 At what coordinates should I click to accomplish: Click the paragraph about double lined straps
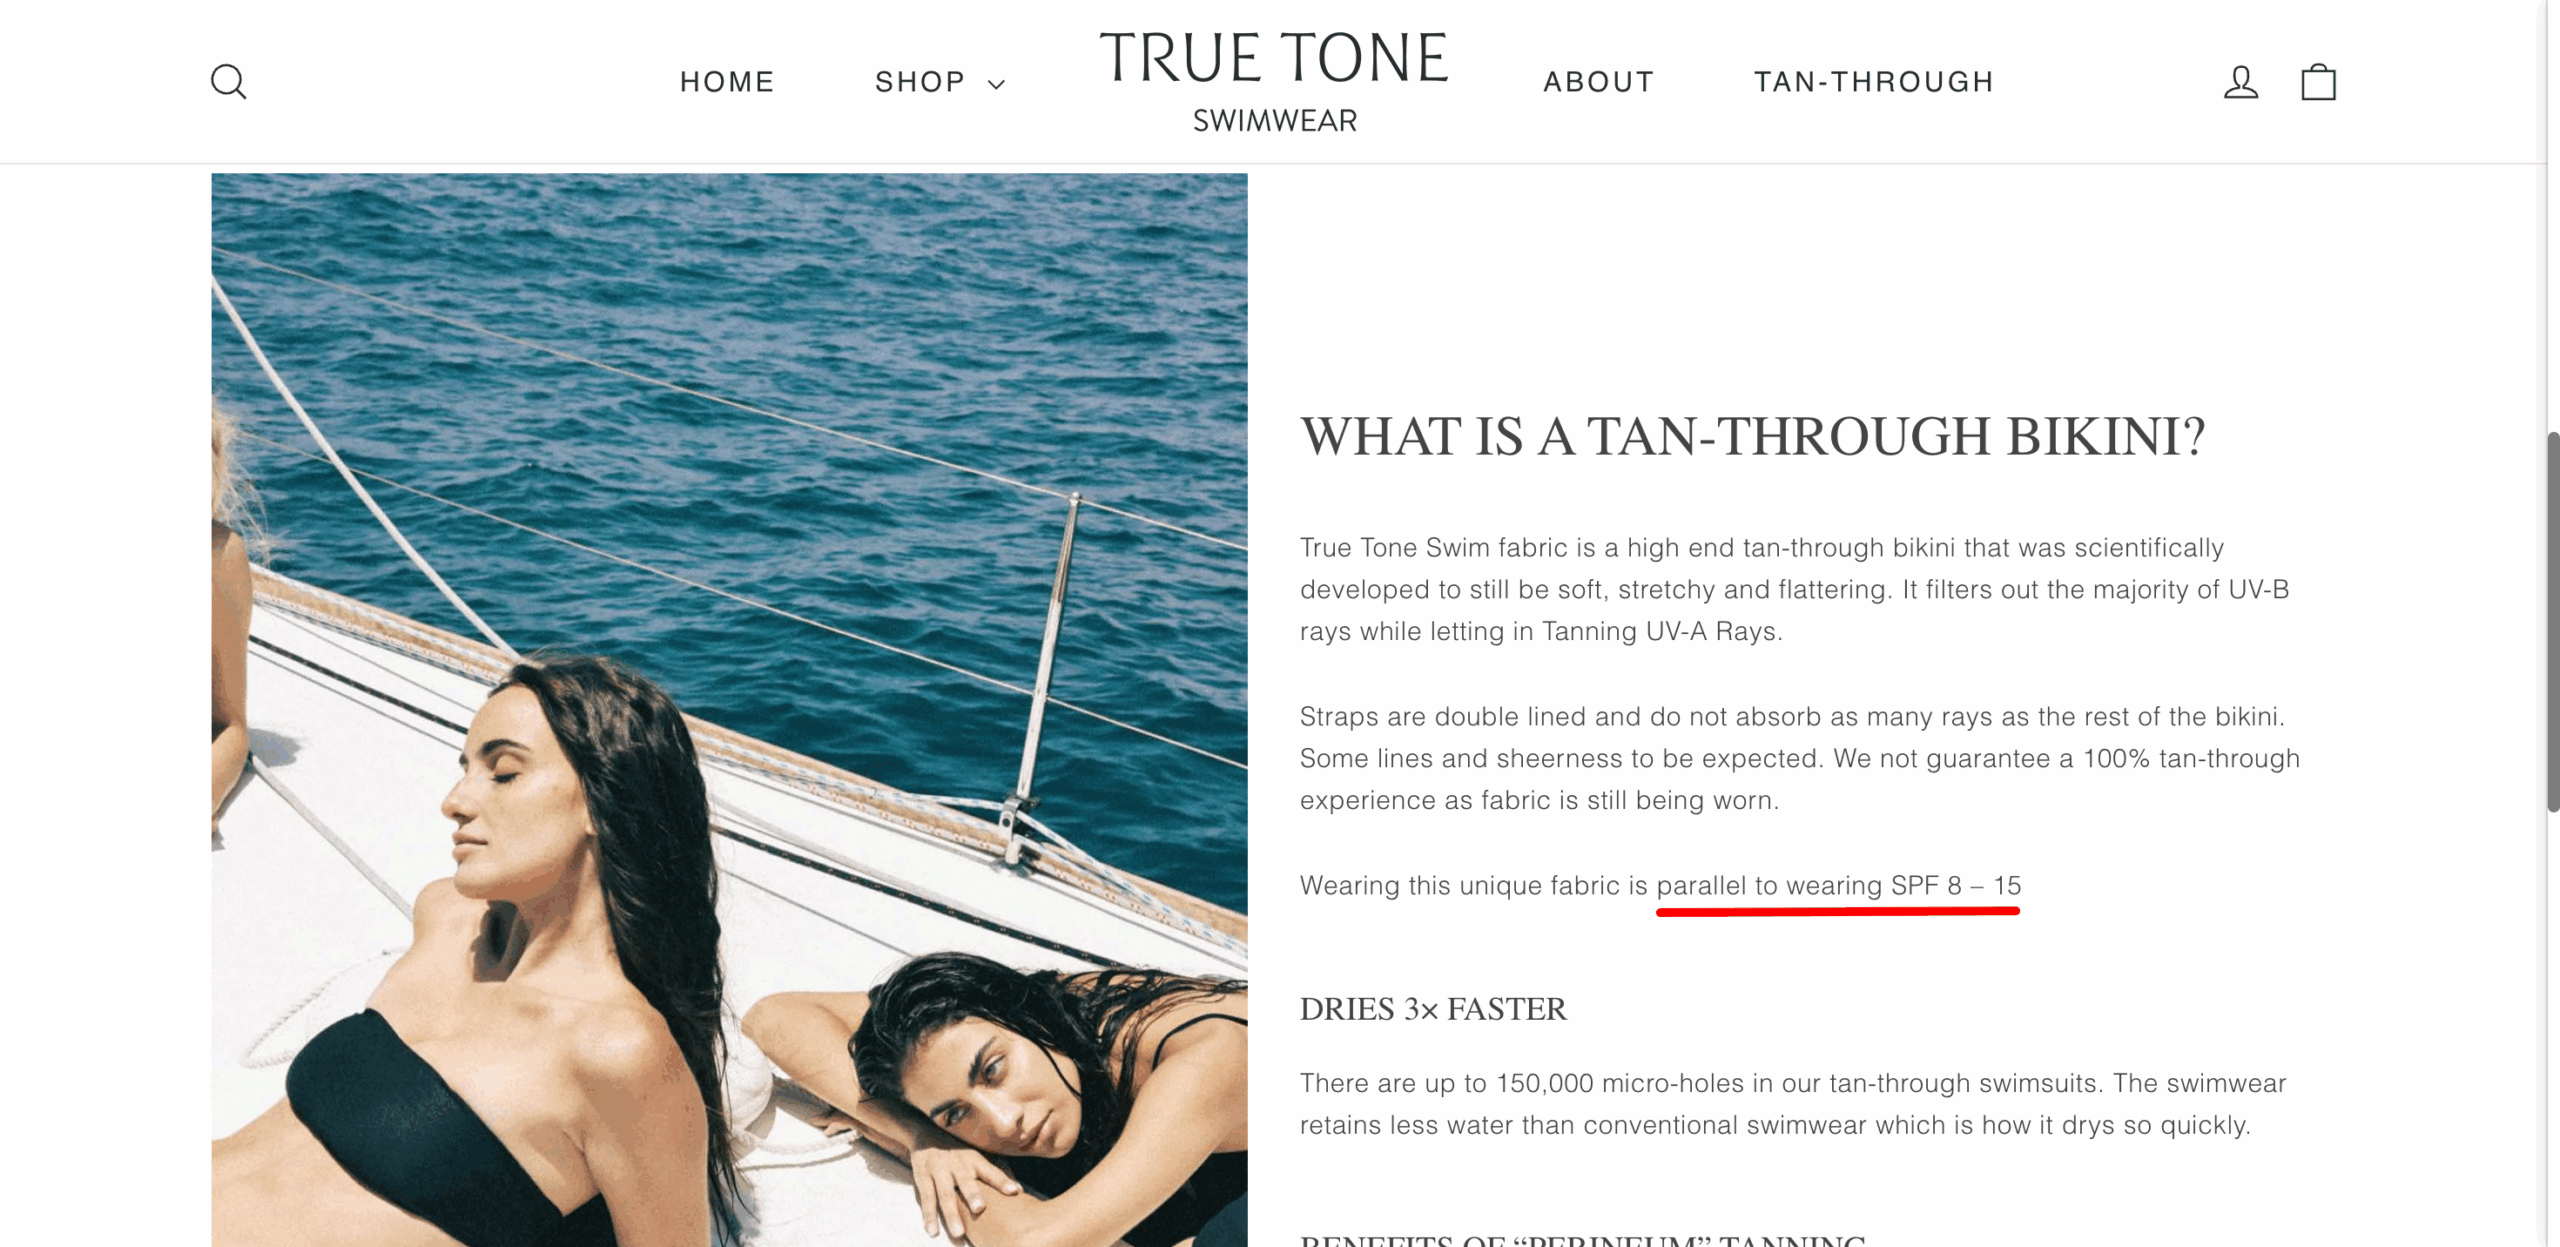click(1800, 758)
